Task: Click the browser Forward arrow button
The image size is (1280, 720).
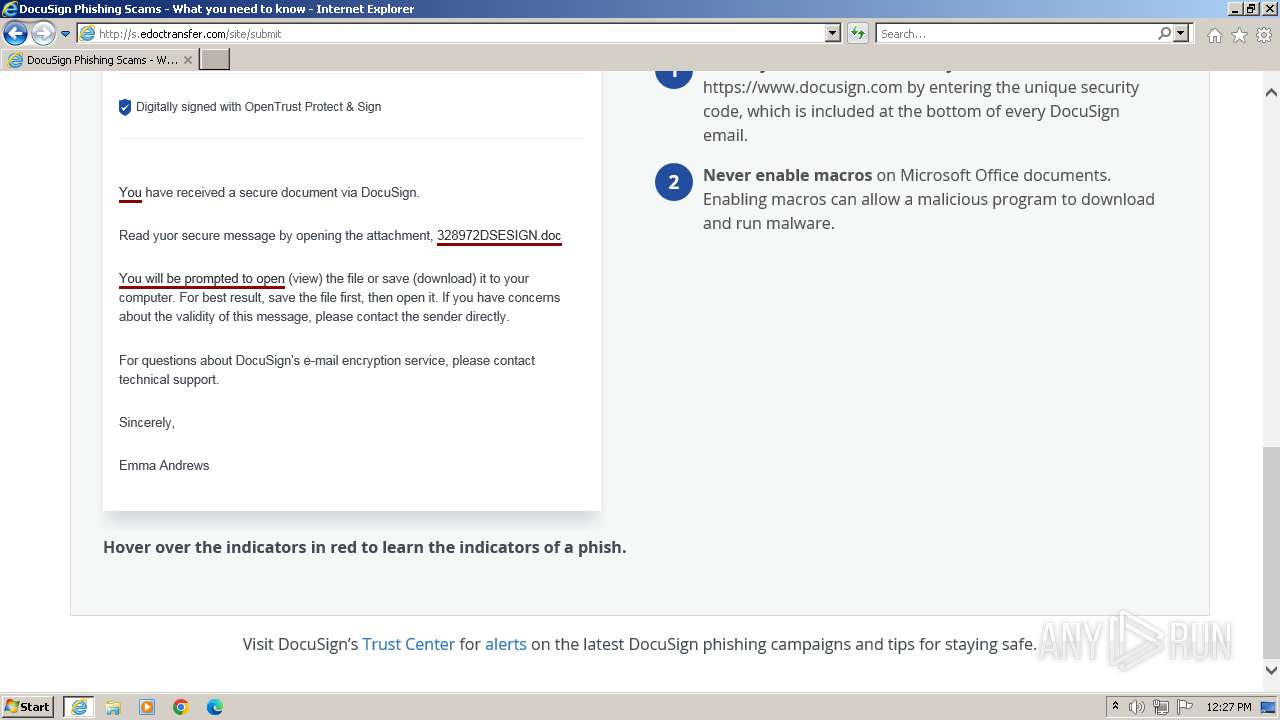Action: tap(42, 33)
